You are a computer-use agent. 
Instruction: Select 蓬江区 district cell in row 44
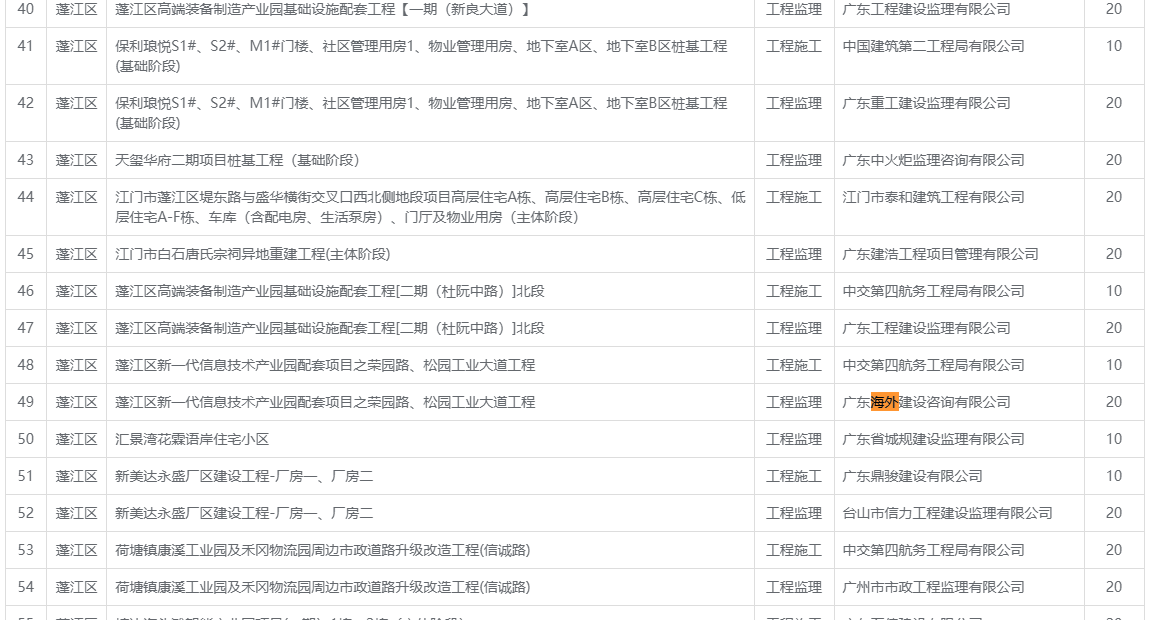(76, 197)
